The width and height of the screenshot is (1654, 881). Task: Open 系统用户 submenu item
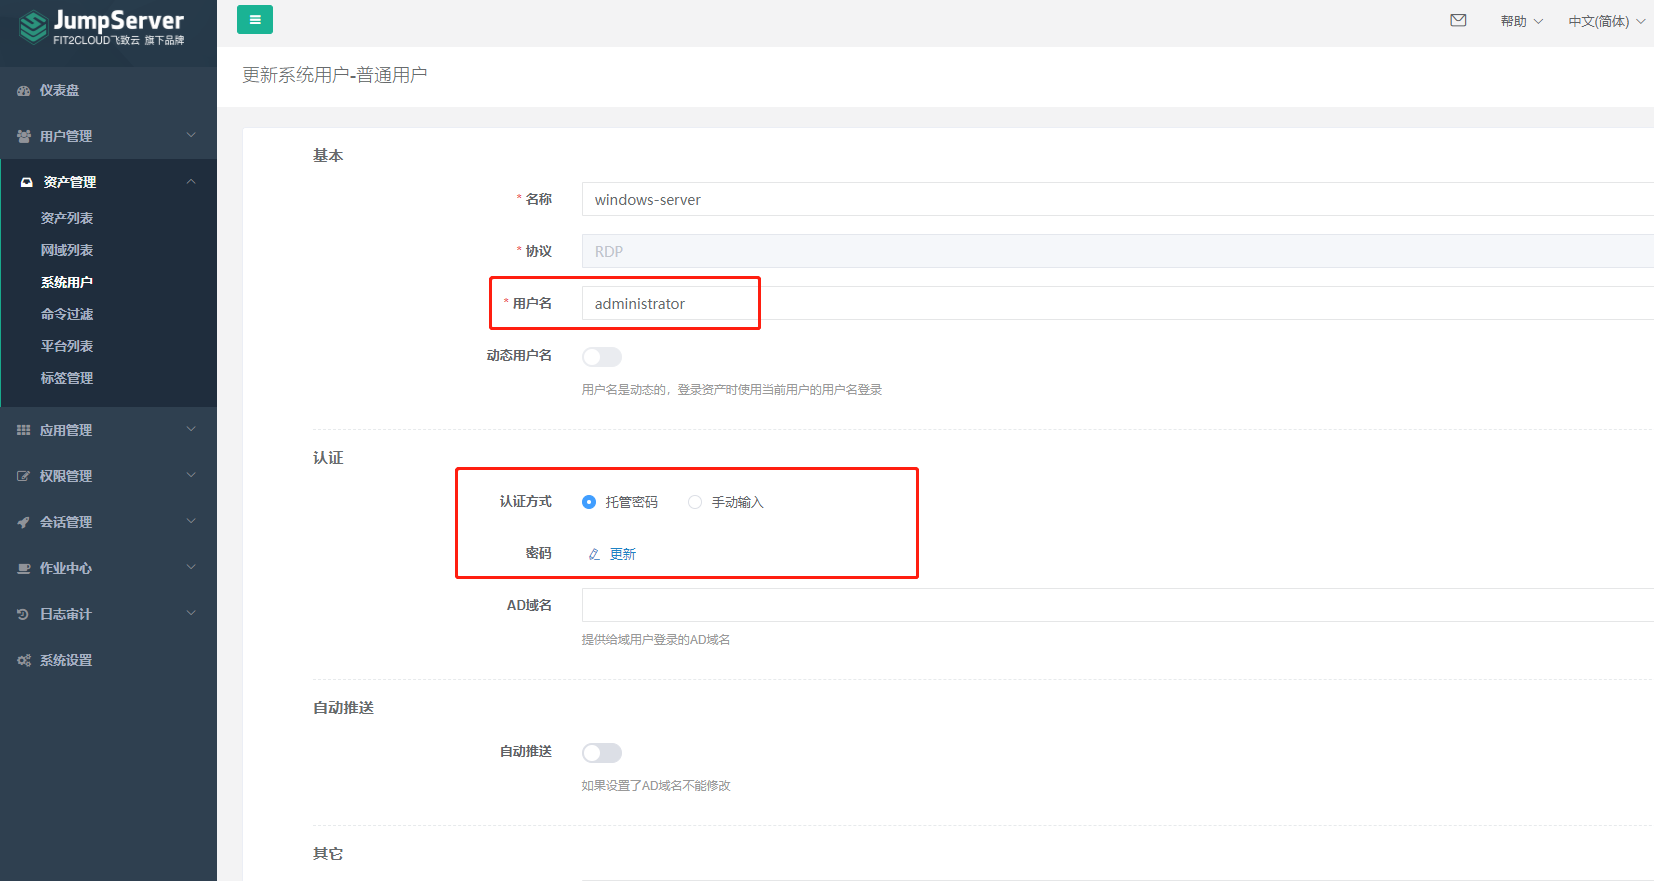pyautogui.click(x=67, y=282)
